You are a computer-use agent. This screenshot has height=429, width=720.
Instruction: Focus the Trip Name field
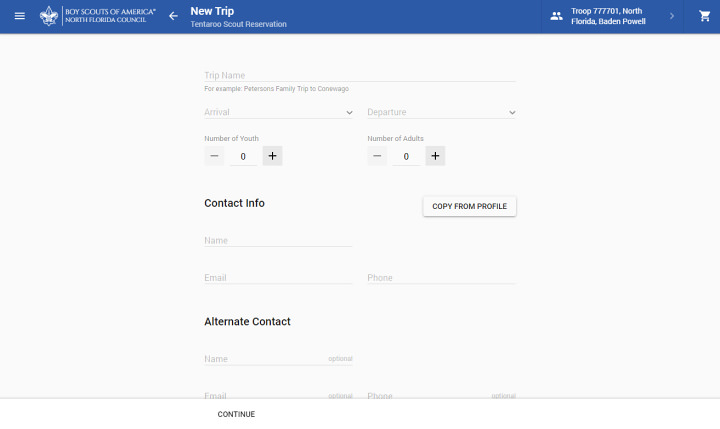(x=360, y=75)
